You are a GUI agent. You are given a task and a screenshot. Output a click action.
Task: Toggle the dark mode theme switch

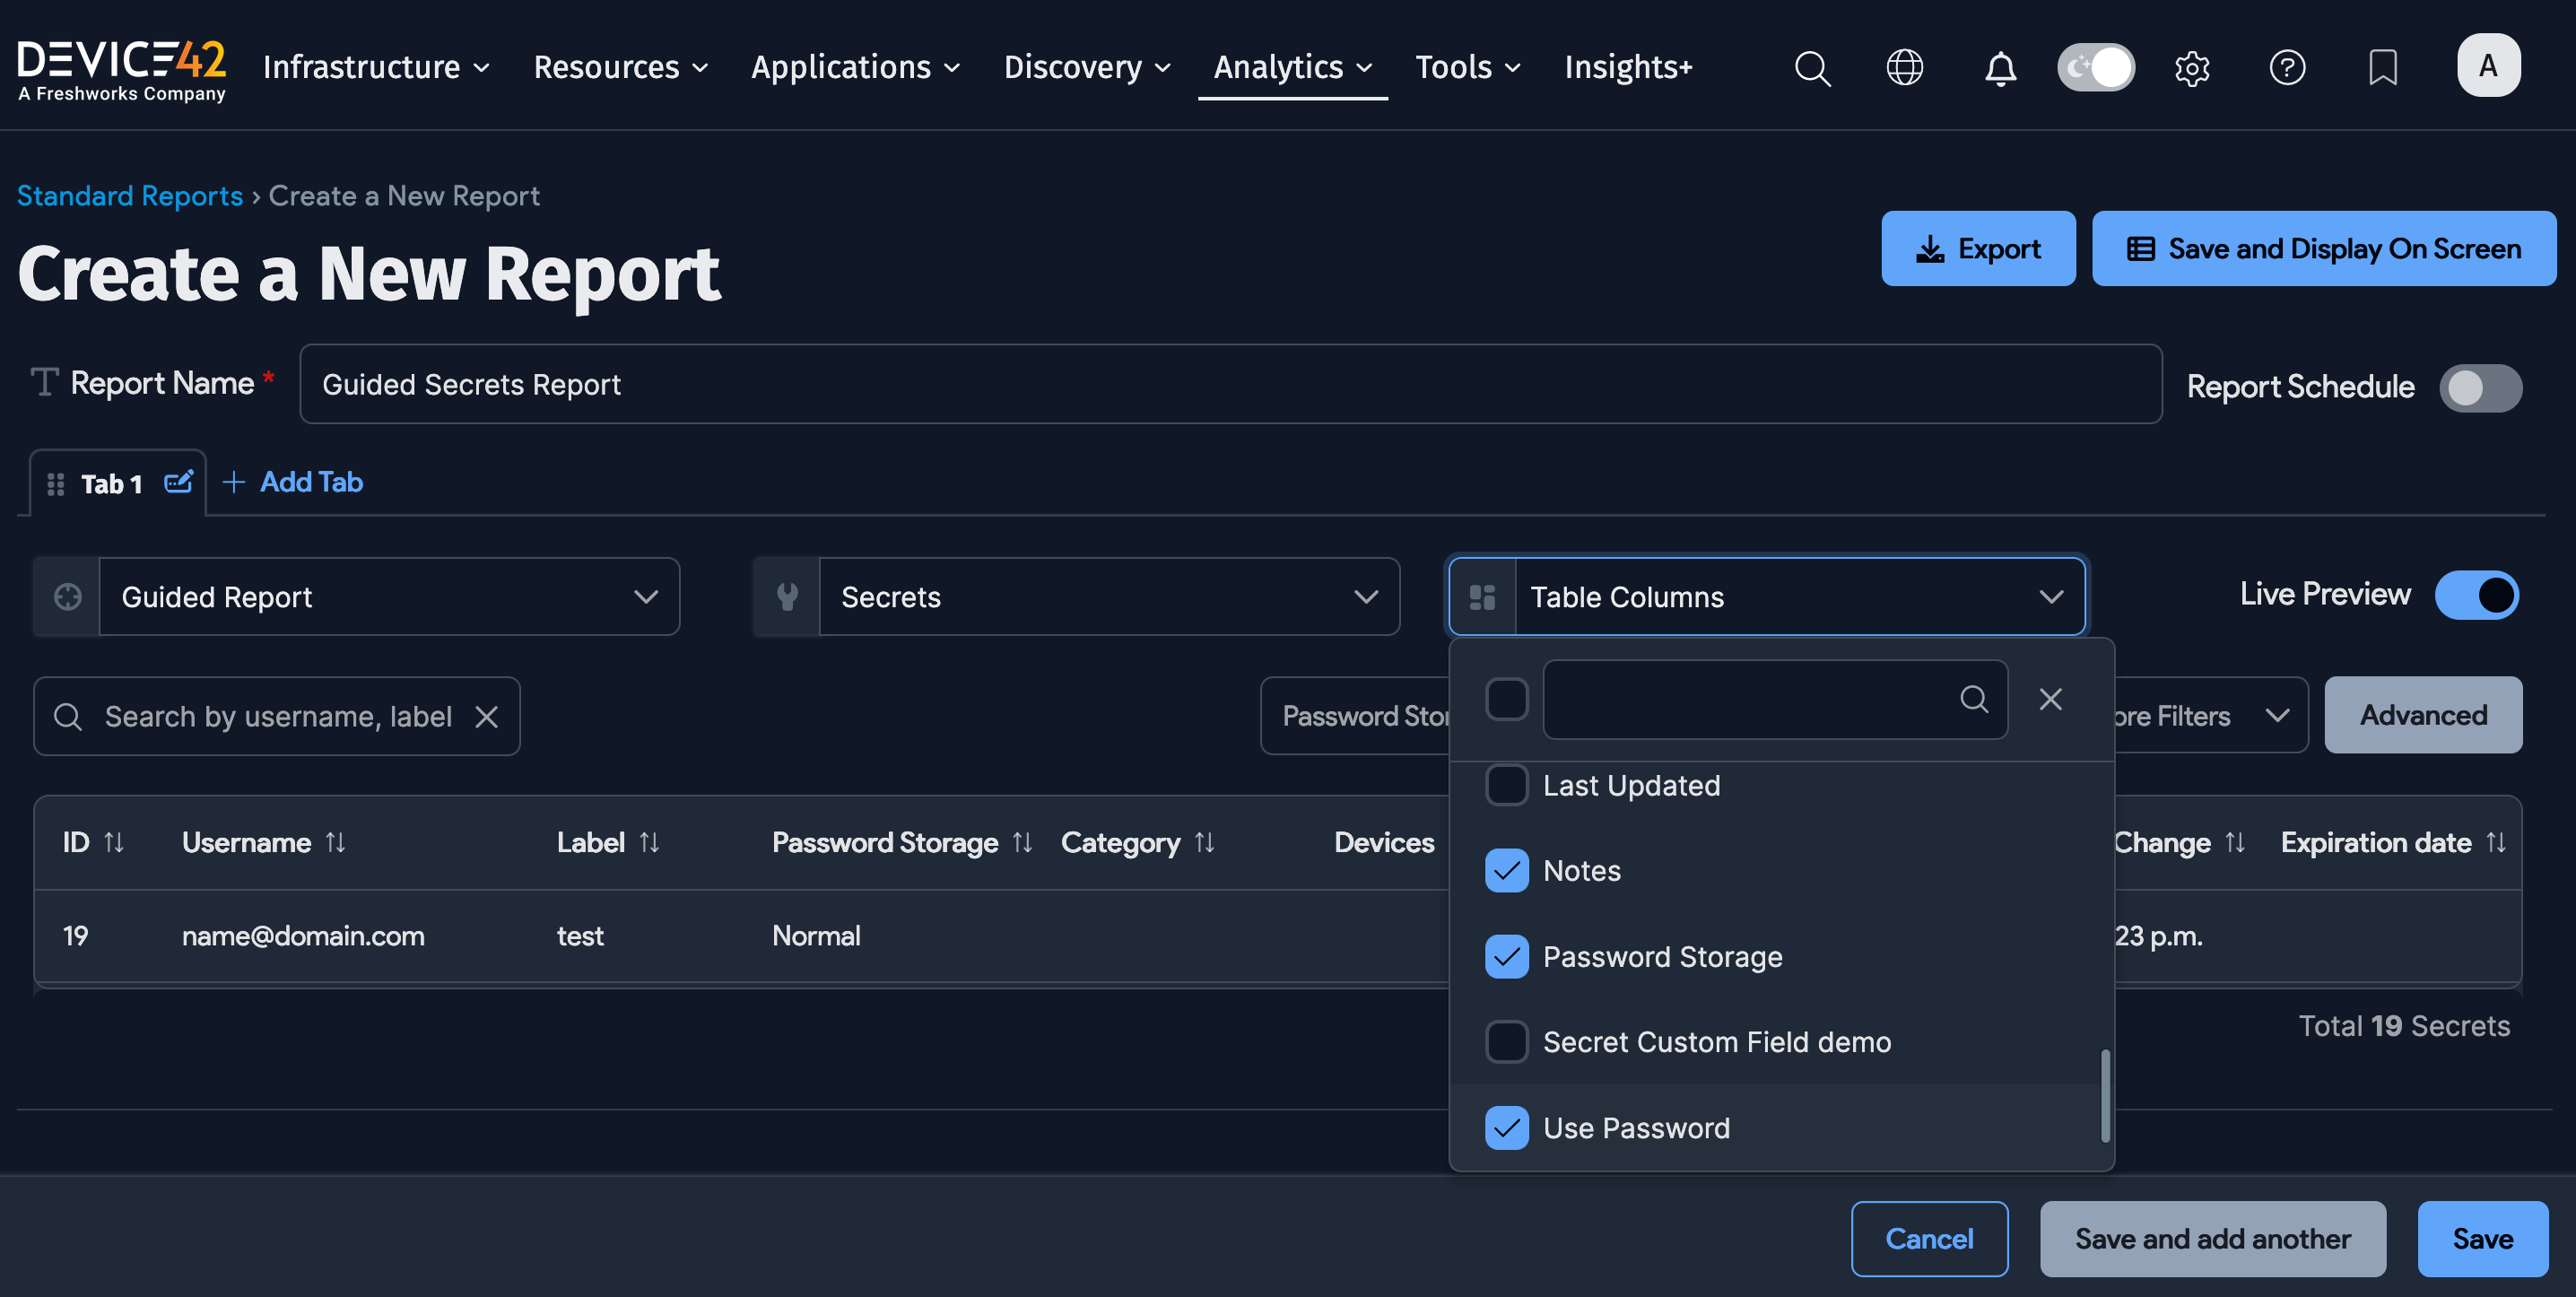pos(2095,68)
